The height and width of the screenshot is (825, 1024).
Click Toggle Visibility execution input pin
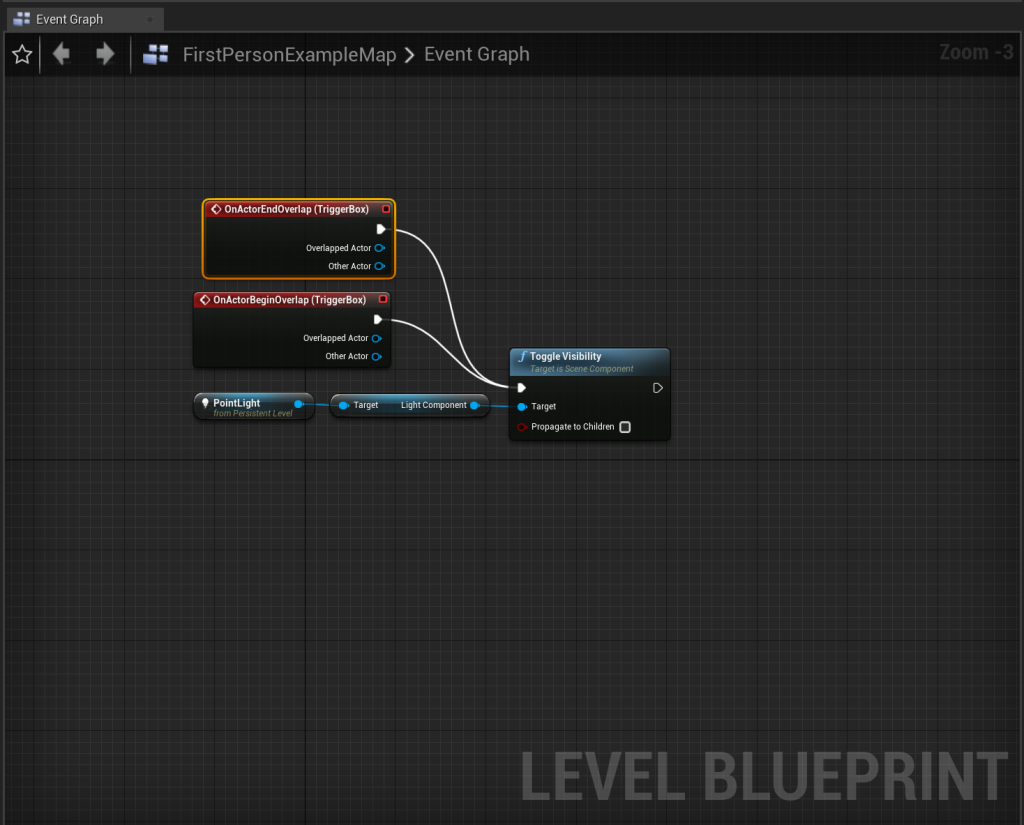click(521, 388)
